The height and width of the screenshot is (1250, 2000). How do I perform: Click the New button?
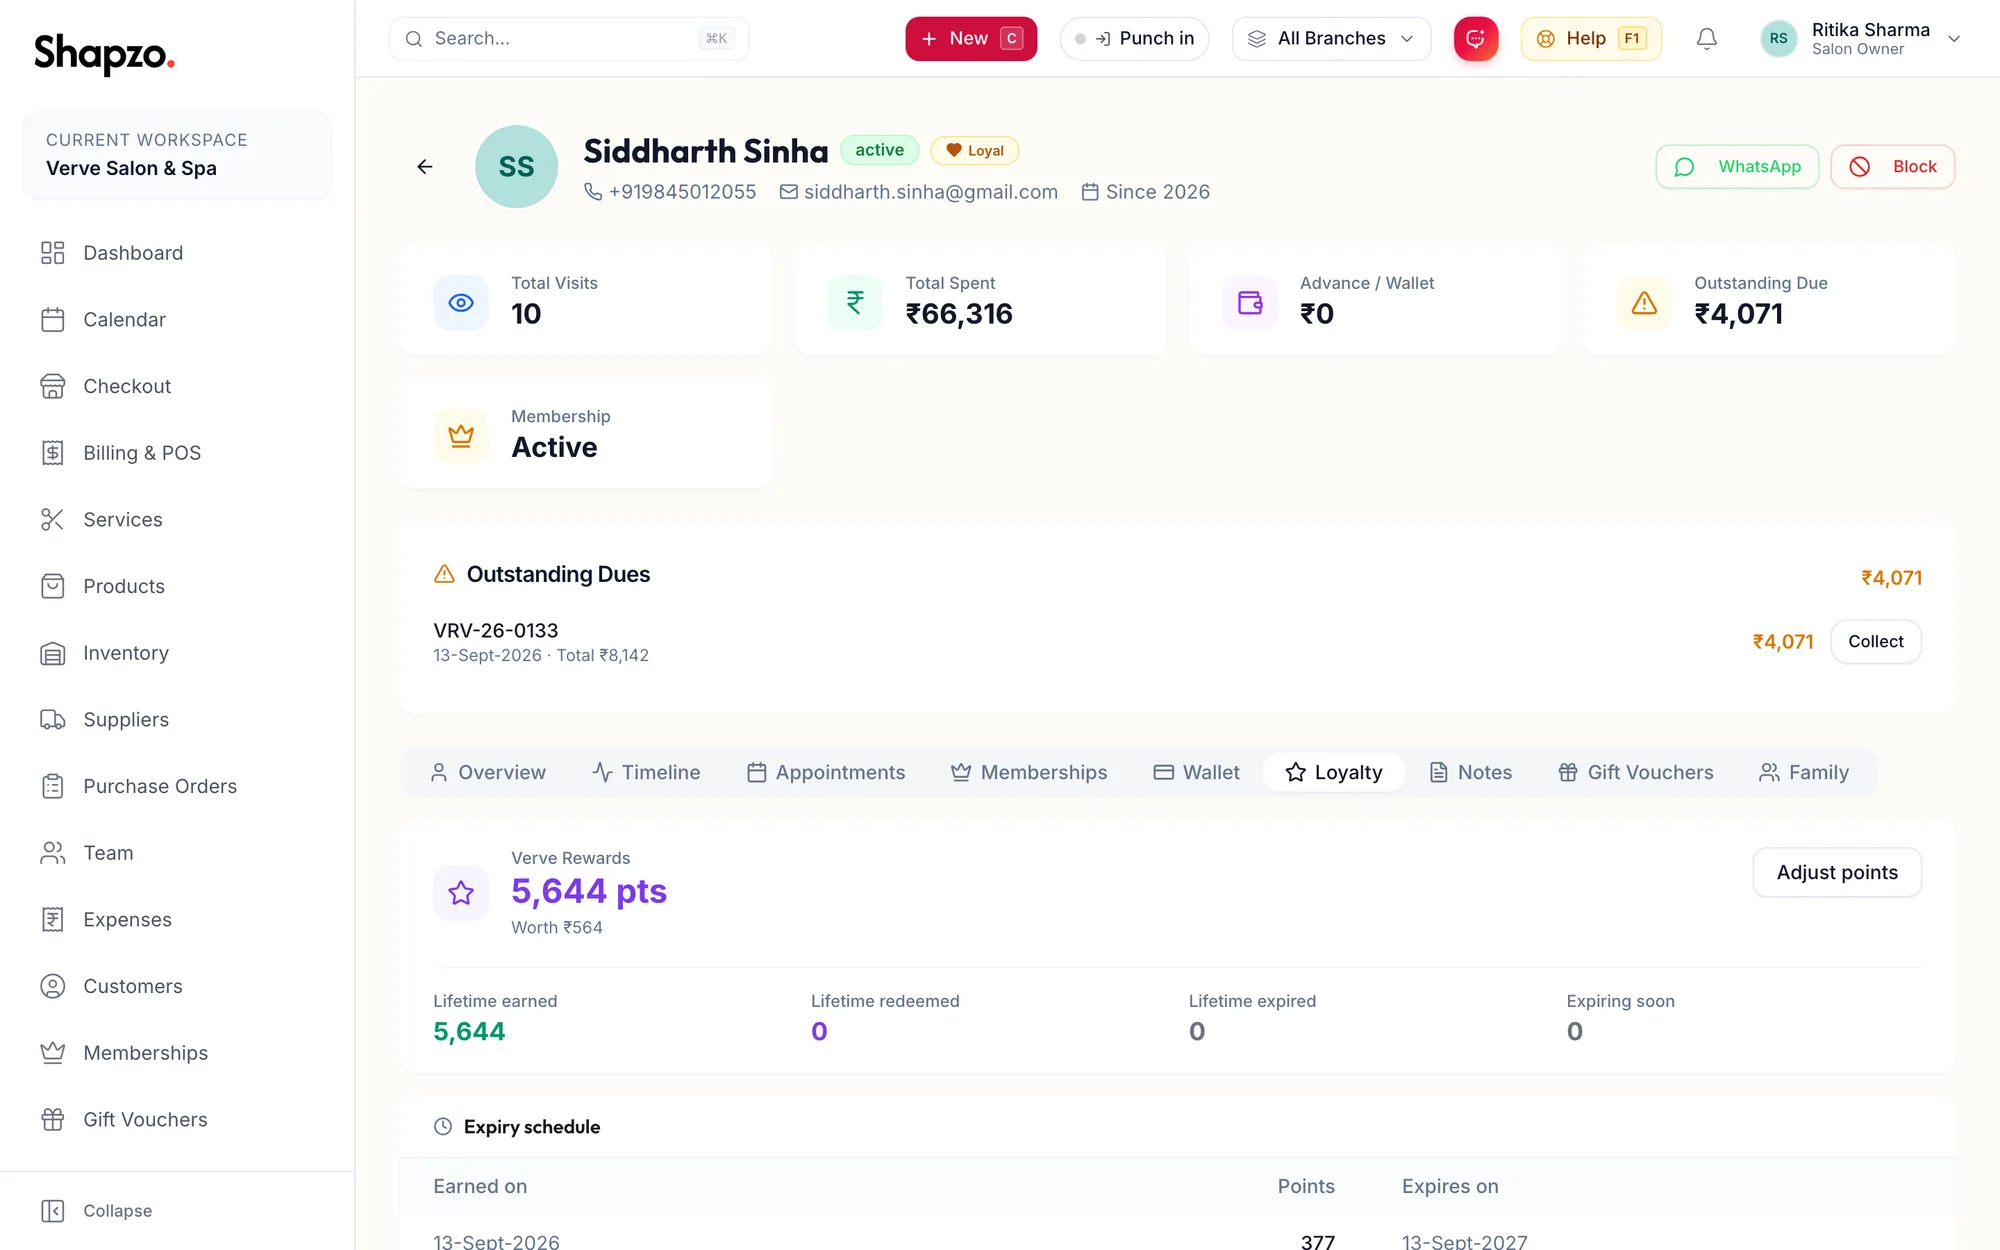coord(971,39)
